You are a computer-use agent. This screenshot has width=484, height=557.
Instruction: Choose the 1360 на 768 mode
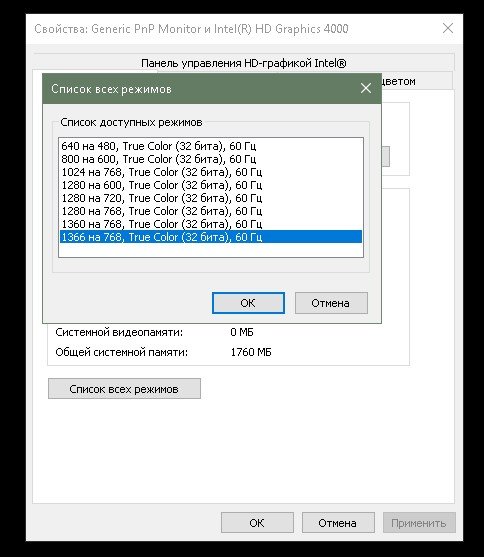point(211,224)
